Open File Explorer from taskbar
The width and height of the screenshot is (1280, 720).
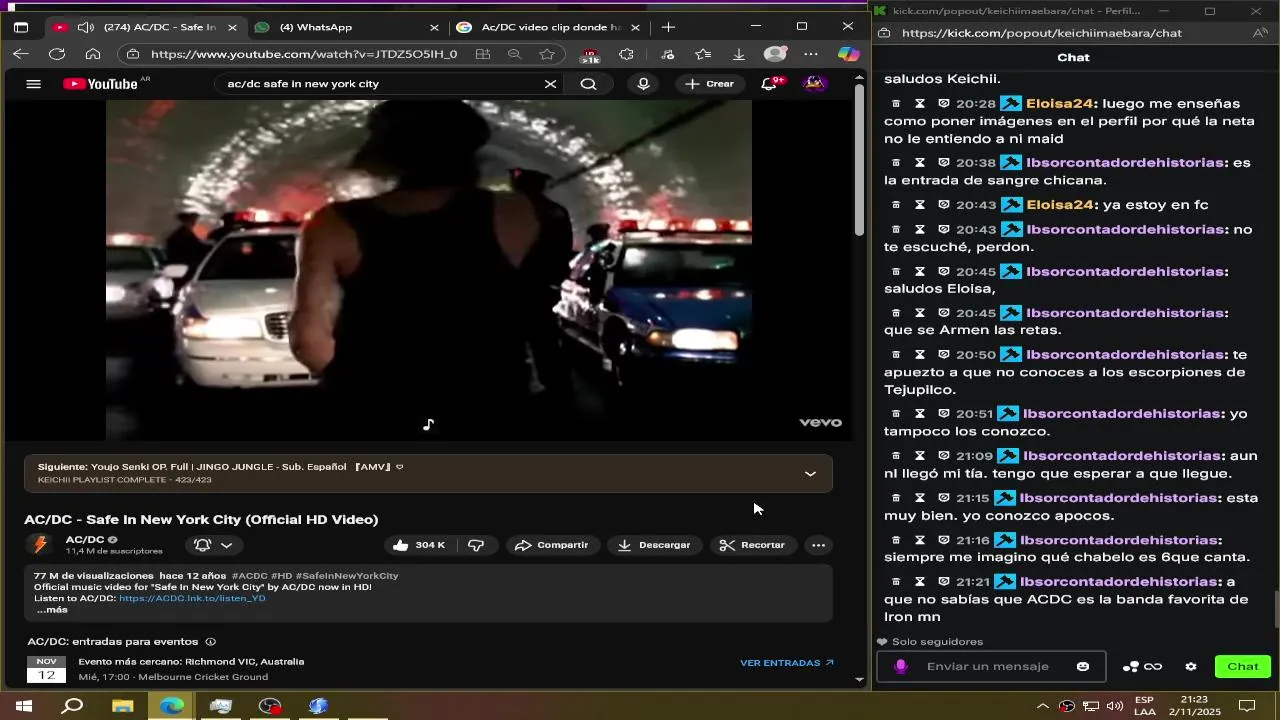point(122,706)
